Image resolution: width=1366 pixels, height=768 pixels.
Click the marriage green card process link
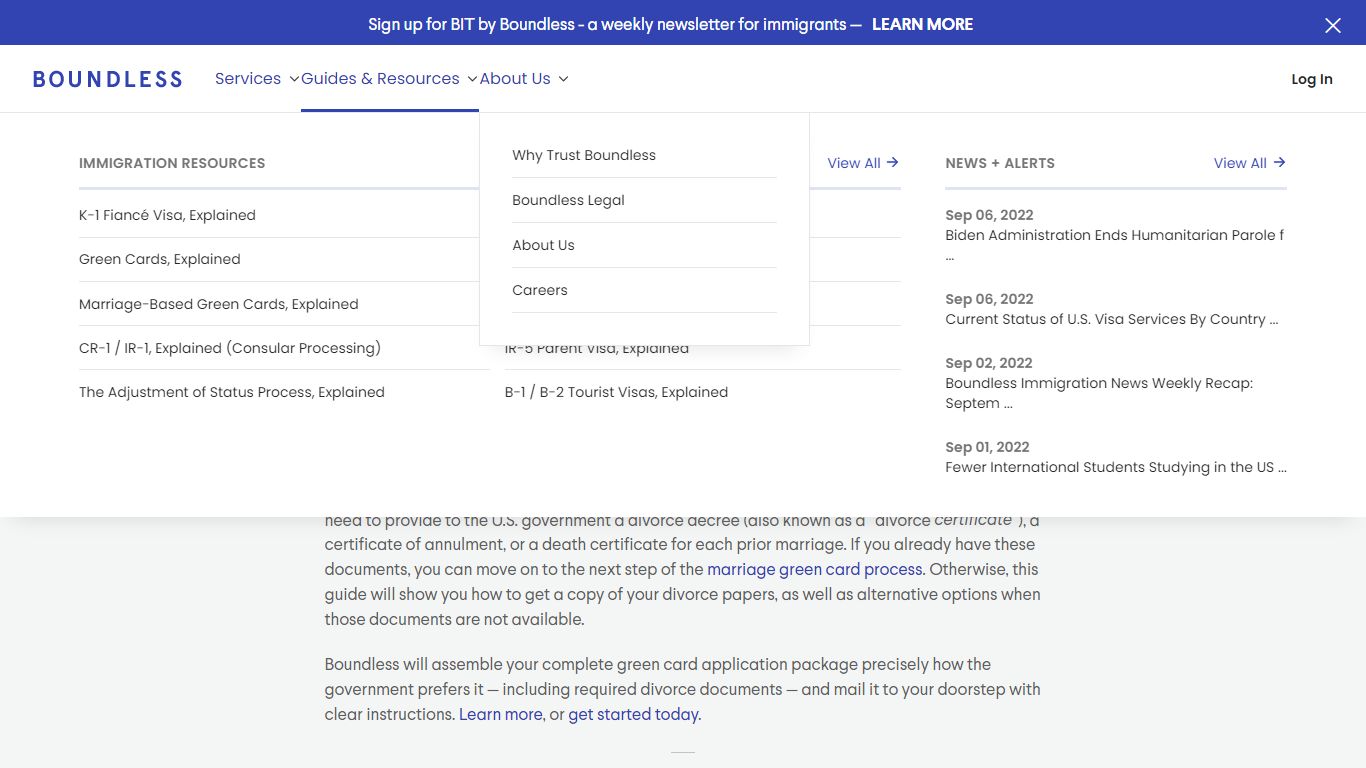tap(815, 569)
